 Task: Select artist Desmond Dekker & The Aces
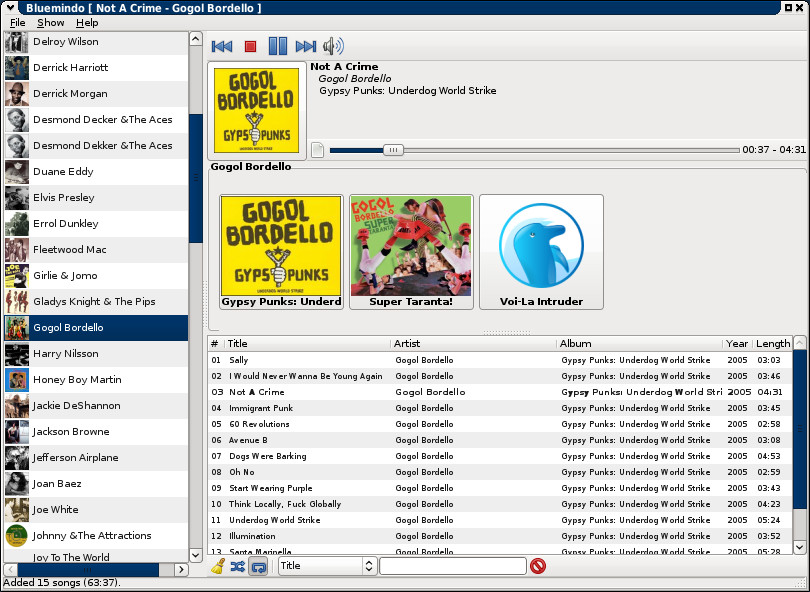coord(96,146)
